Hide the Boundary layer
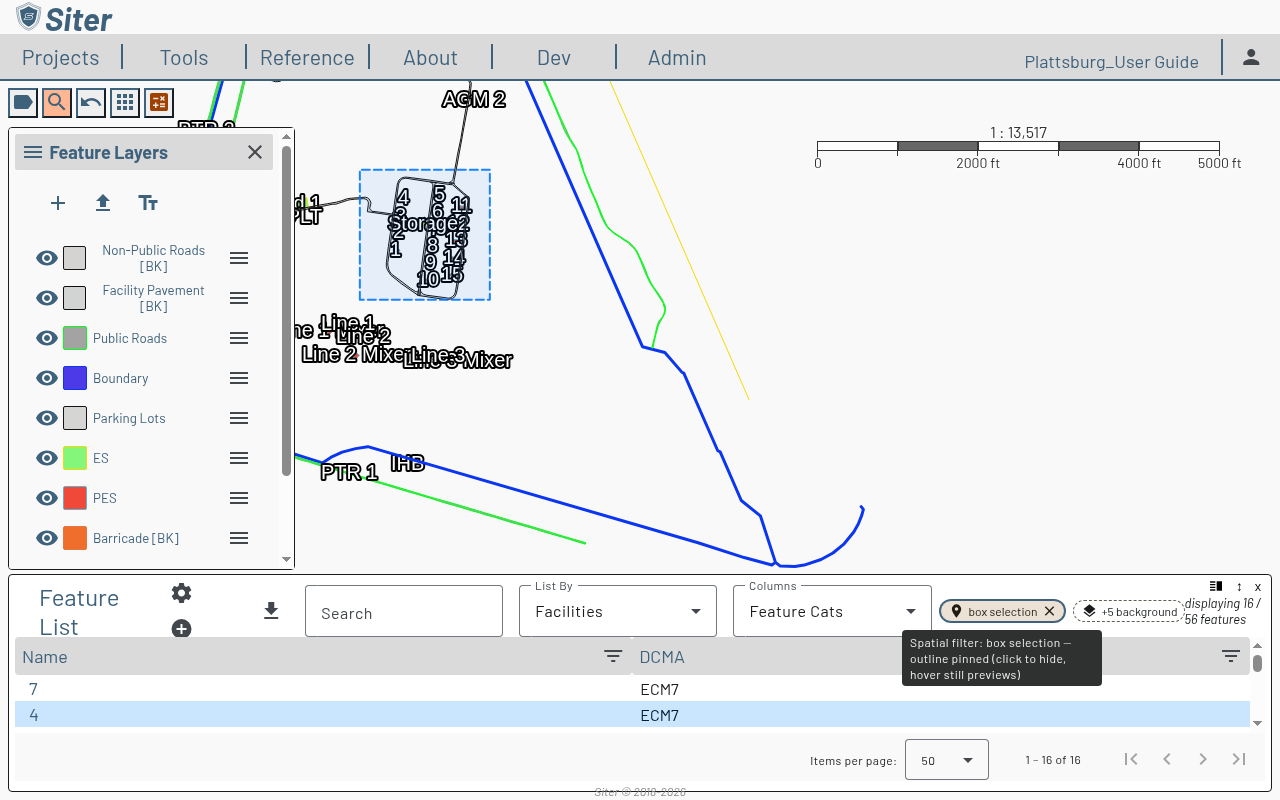 (x=47, y=378)
